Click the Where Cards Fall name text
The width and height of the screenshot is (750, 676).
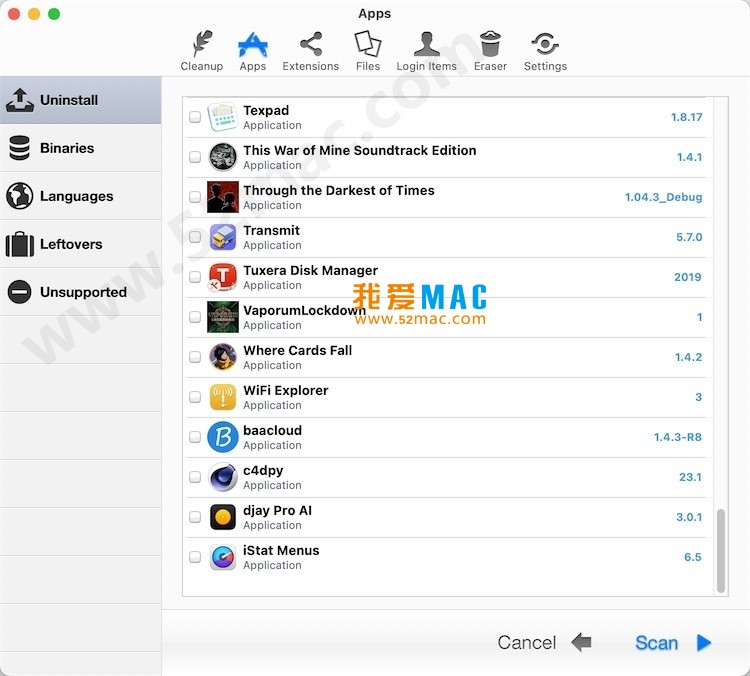(x=298, y=350)
